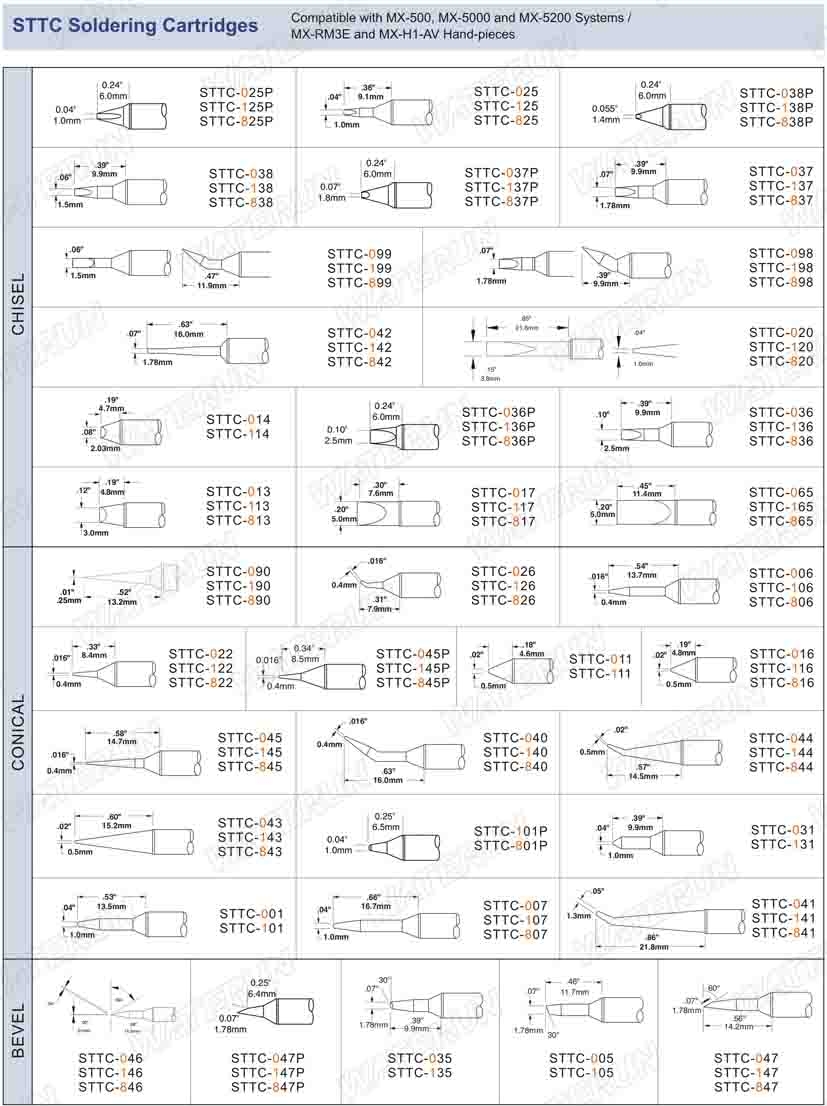The height and width of the screenshot is (1106, 827).
Task: Click part number STTC-020
Action: (x=781, y=333)
